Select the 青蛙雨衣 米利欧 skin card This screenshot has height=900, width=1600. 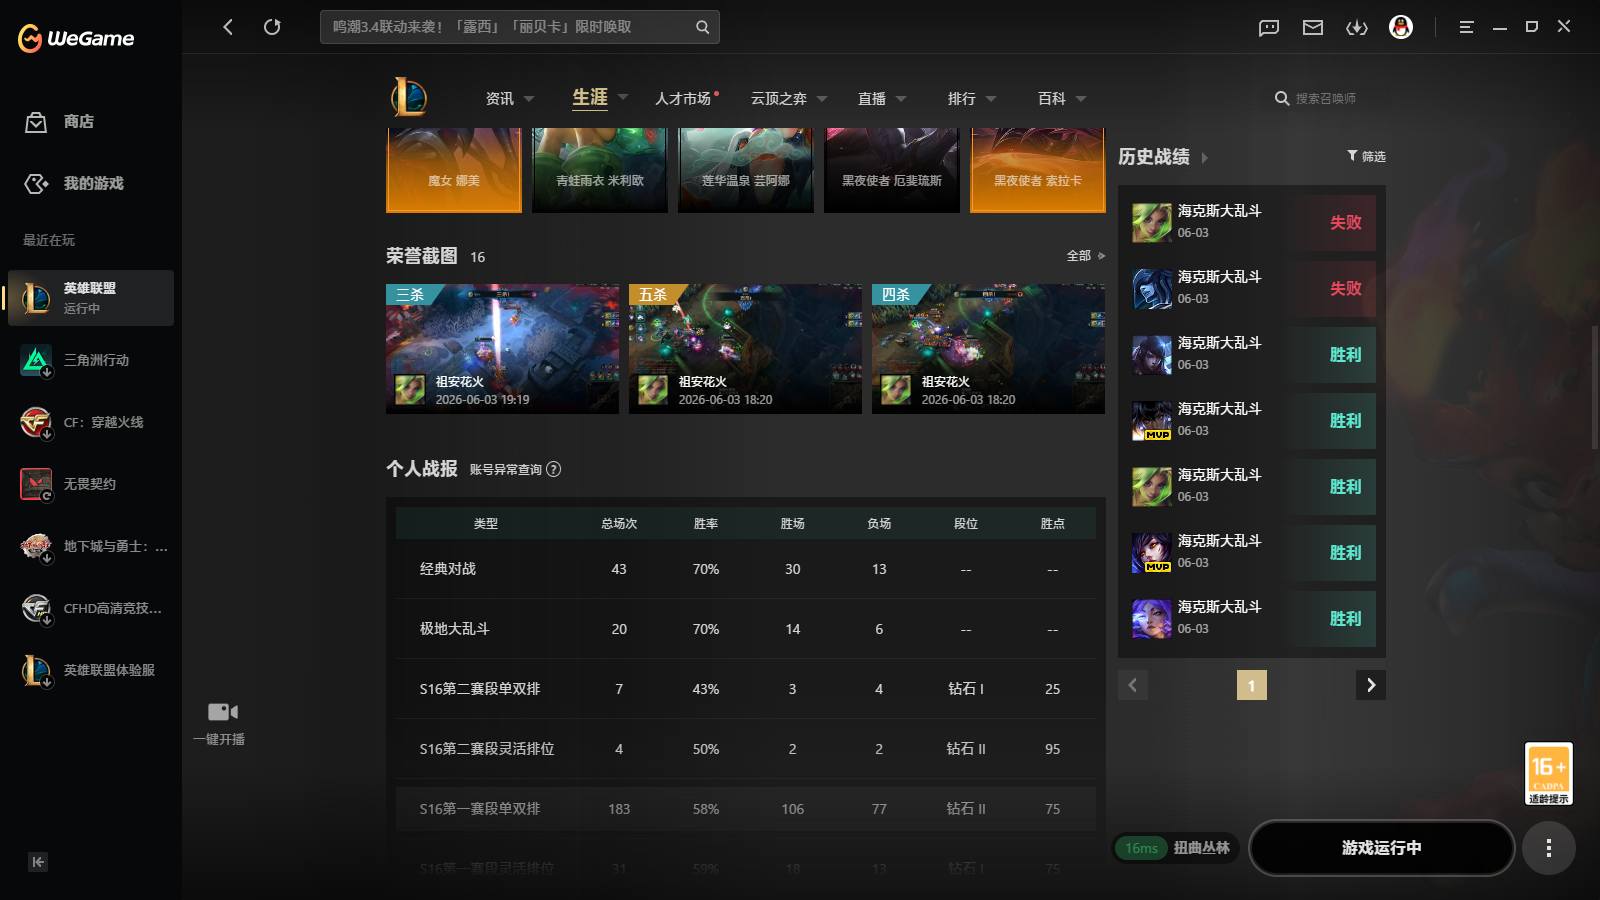pyautogui.click(x=600, y=170)
